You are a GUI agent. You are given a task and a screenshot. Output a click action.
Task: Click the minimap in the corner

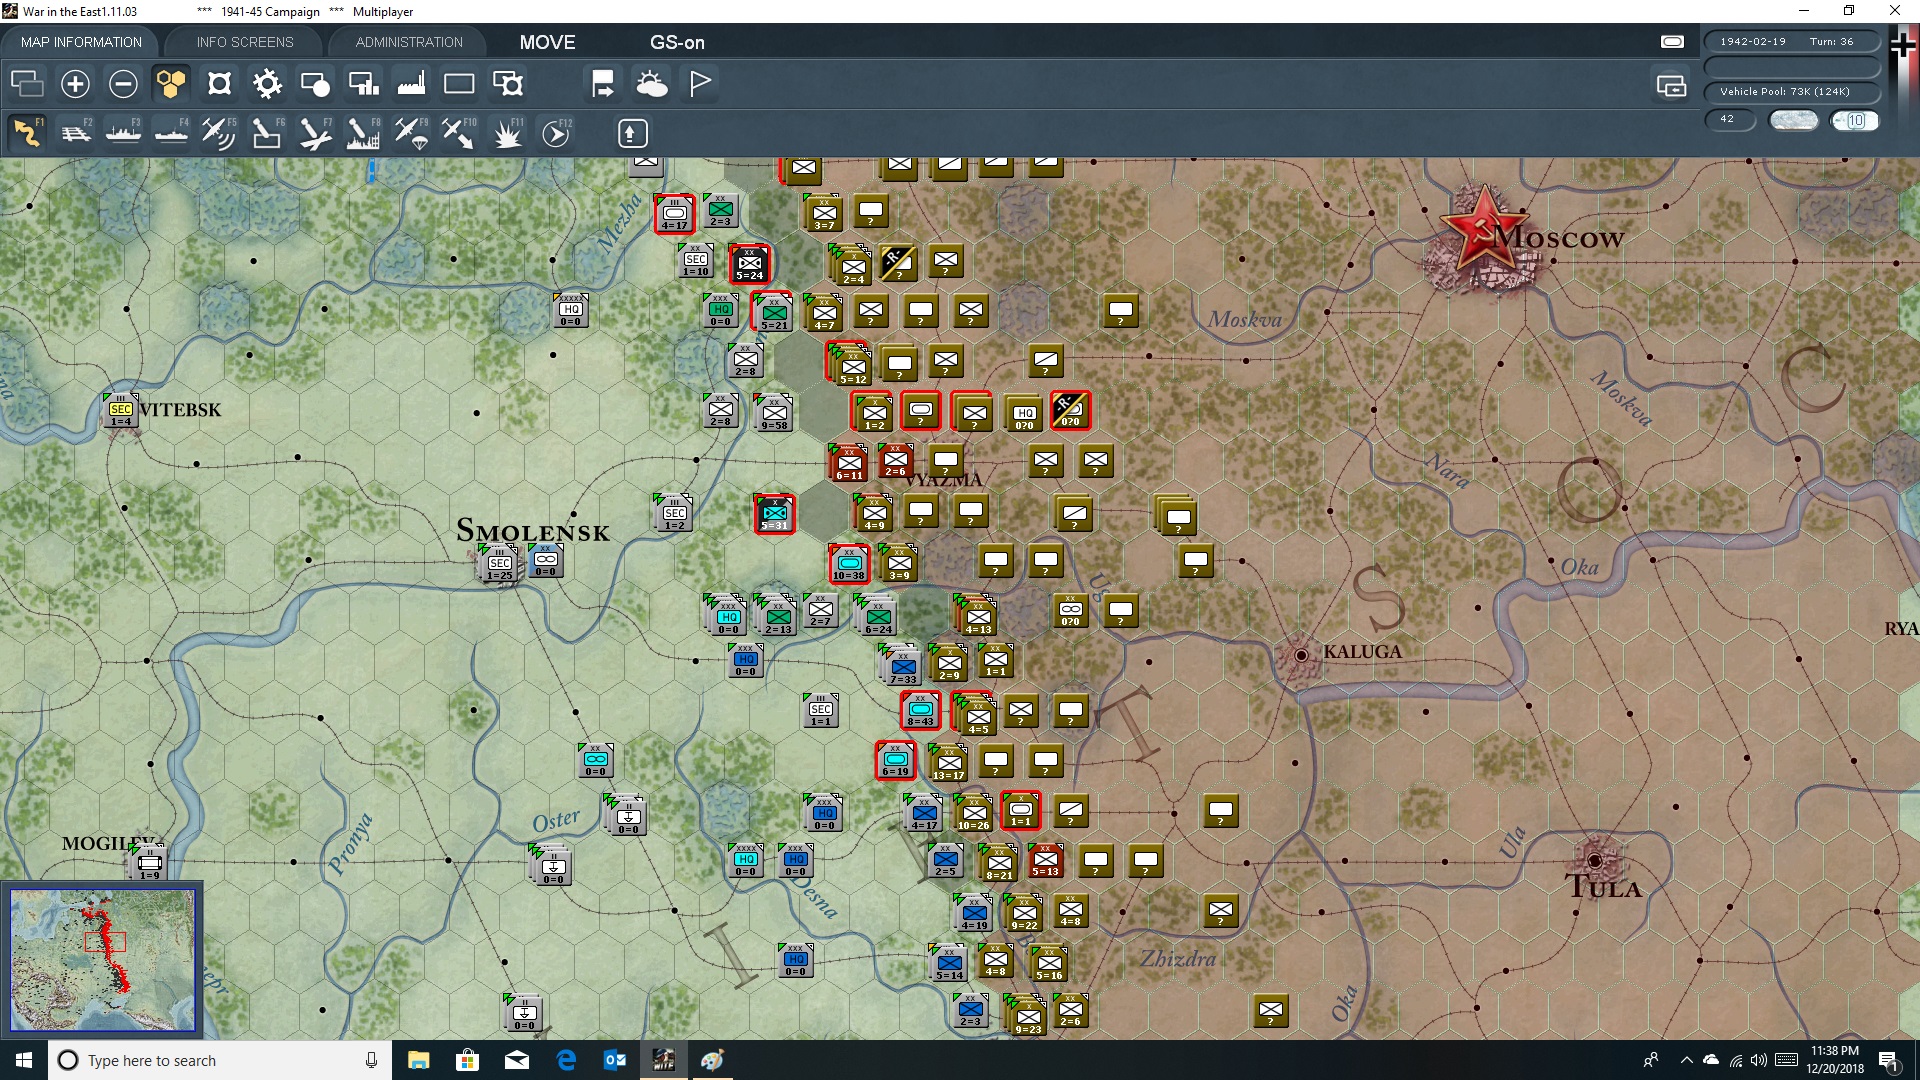[102, 960]
